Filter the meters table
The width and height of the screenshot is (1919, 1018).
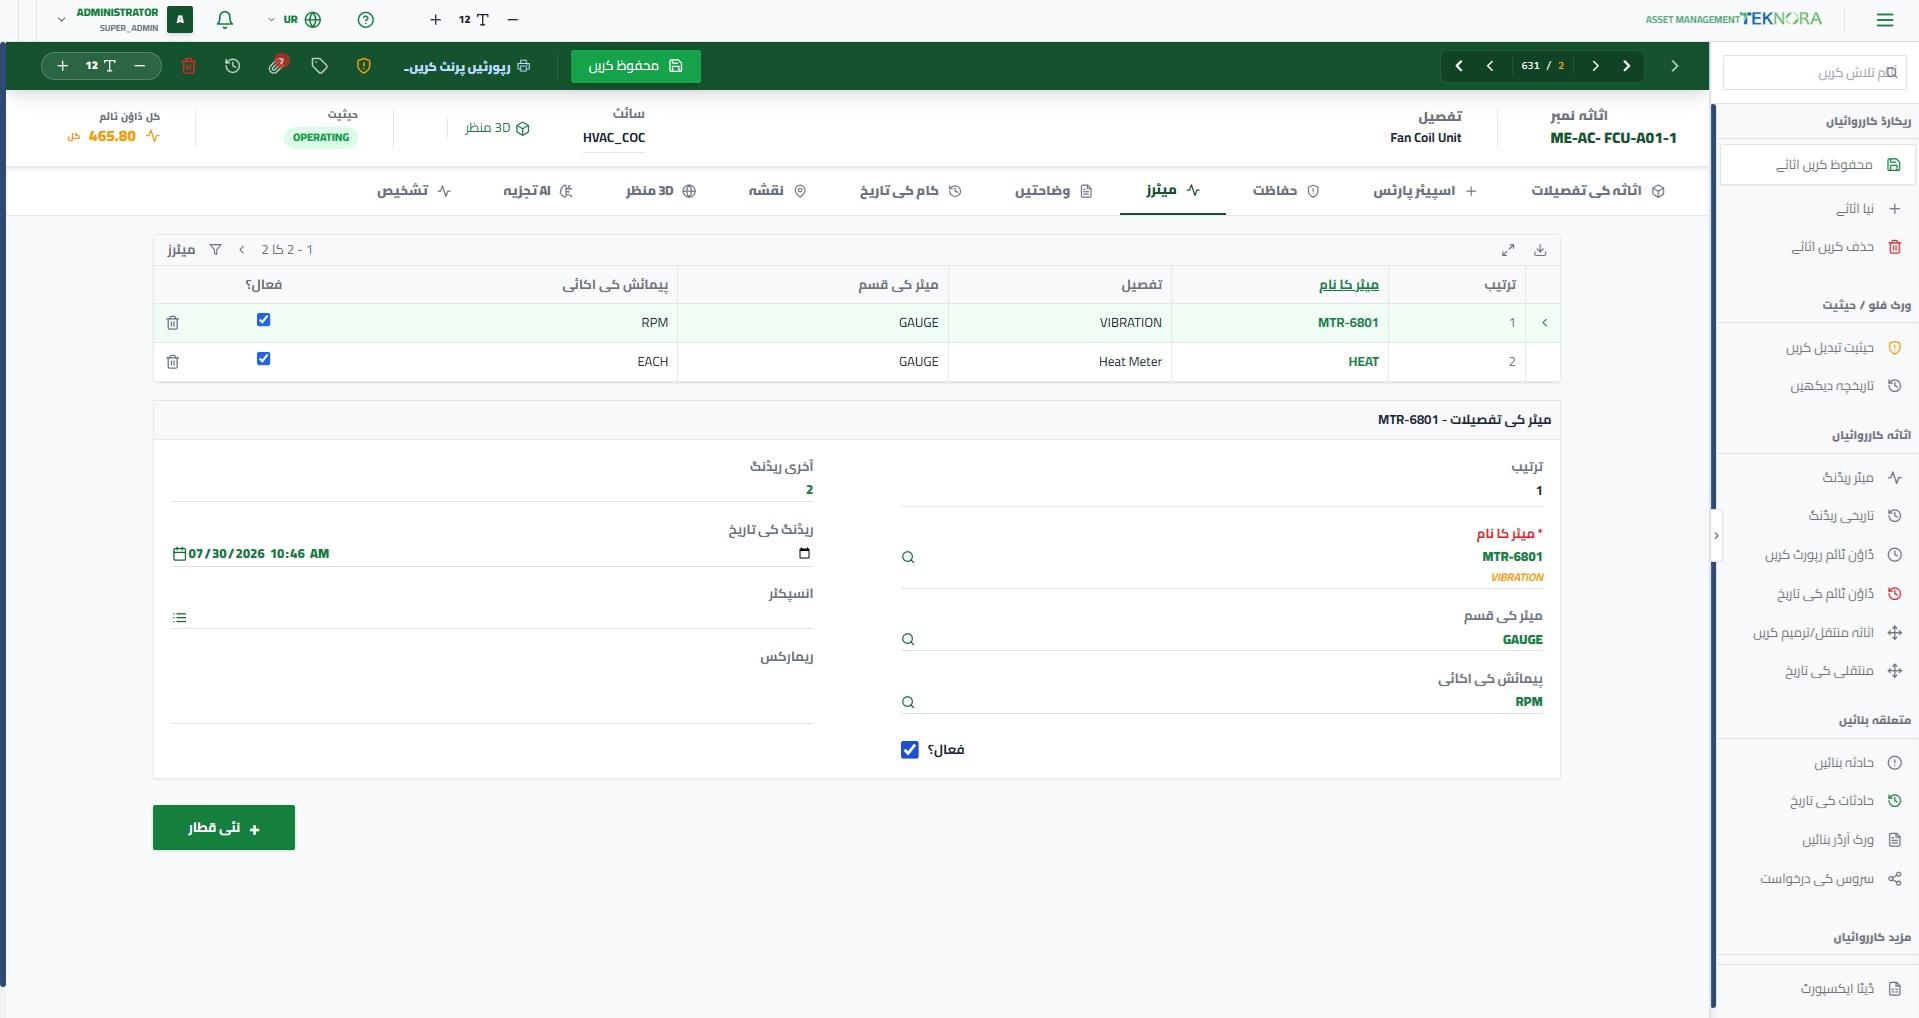click(x=215, y=250)
